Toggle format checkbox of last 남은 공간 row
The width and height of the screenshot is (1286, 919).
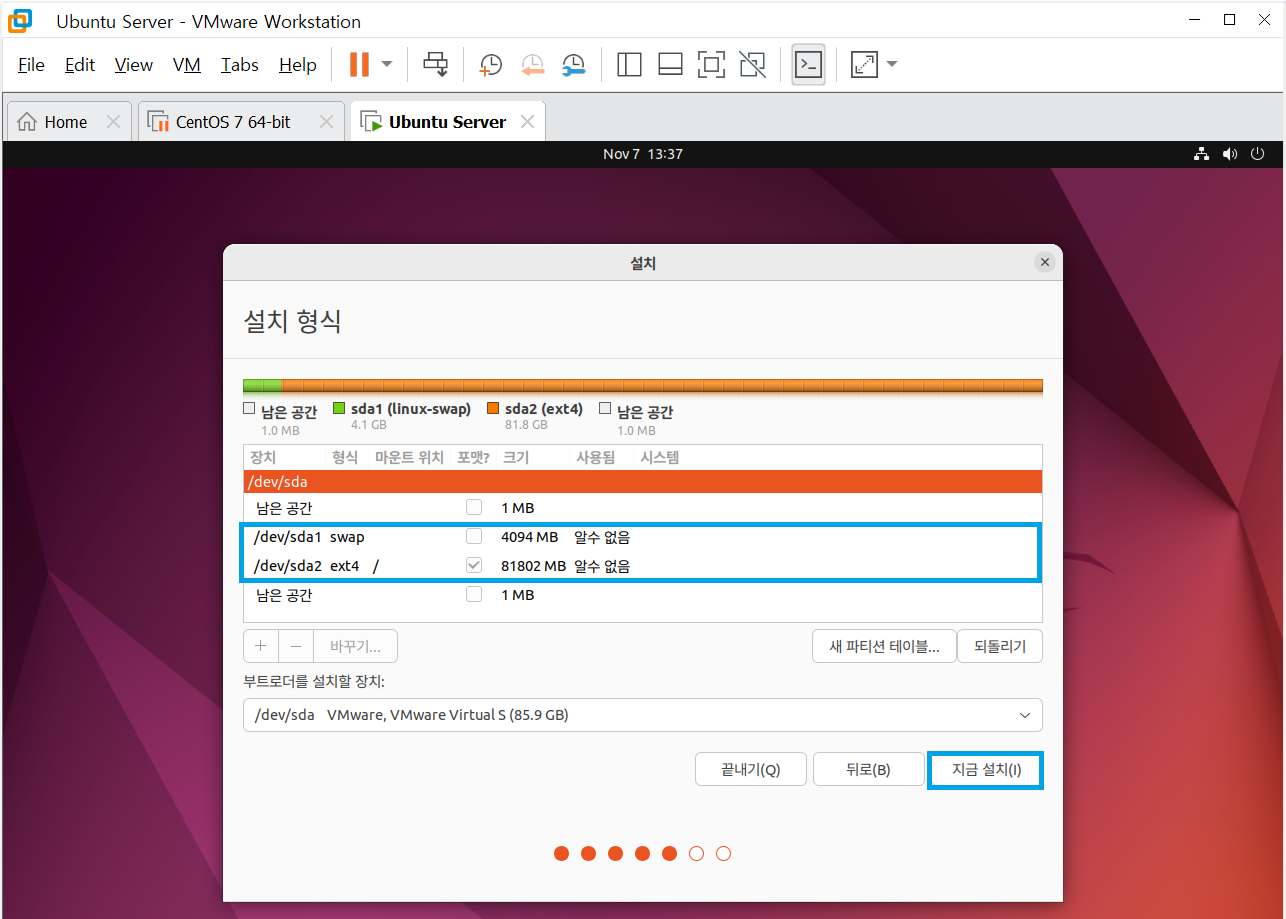[474, 595]
